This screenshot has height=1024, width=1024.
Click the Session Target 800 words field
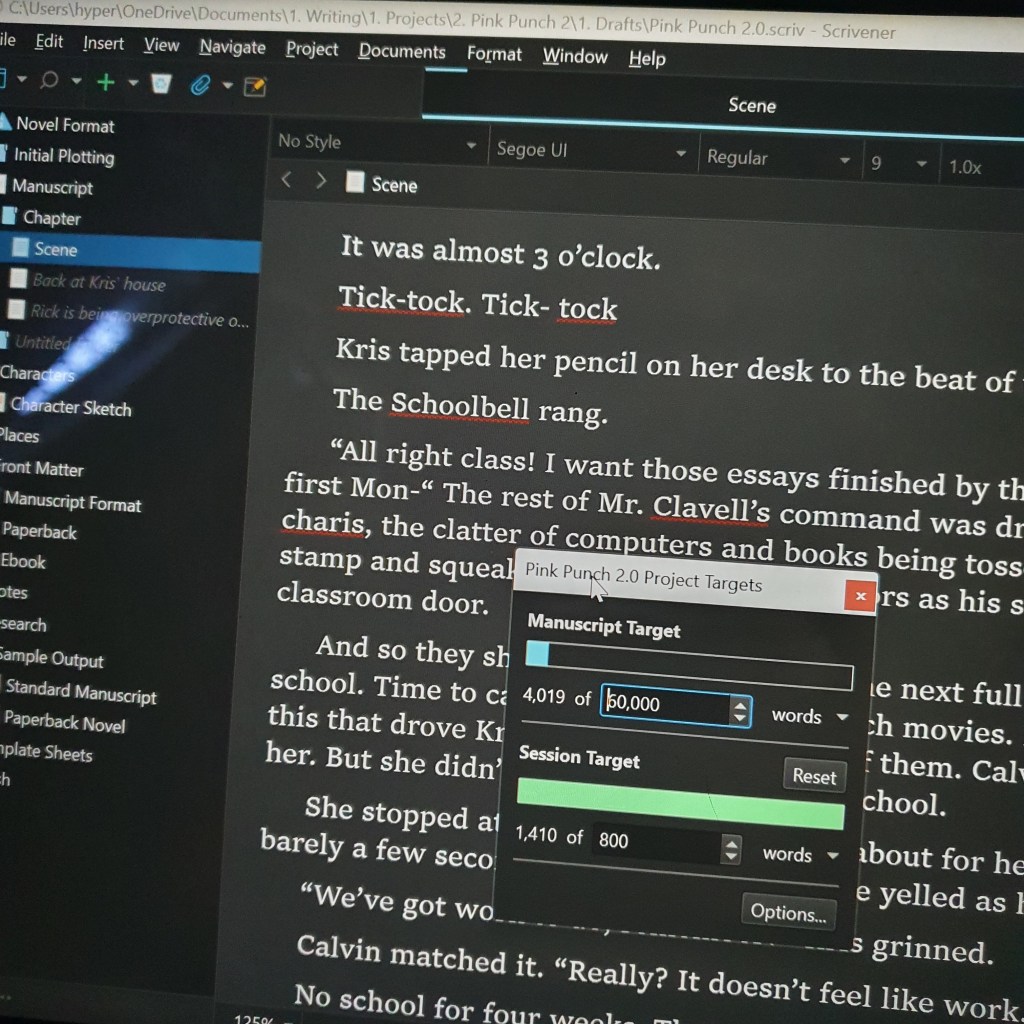(654, 842)
